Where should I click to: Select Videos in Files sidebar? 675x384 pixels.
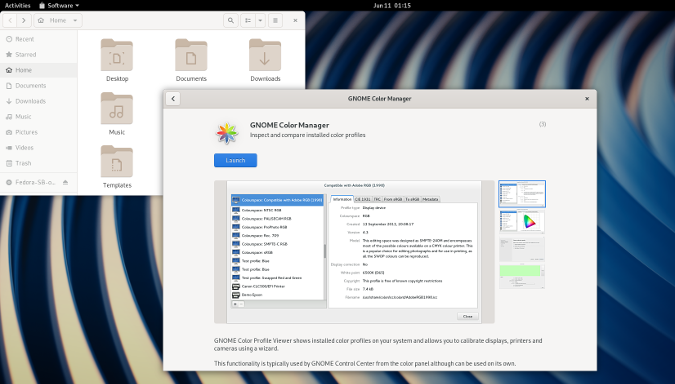(38, 148)
